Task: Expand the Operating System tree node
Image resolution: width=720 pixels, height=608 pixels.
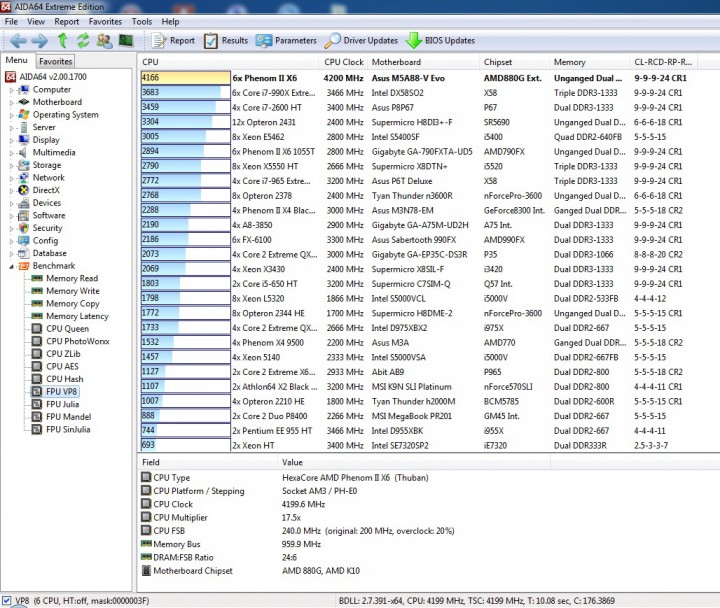Action: point(11,116)
